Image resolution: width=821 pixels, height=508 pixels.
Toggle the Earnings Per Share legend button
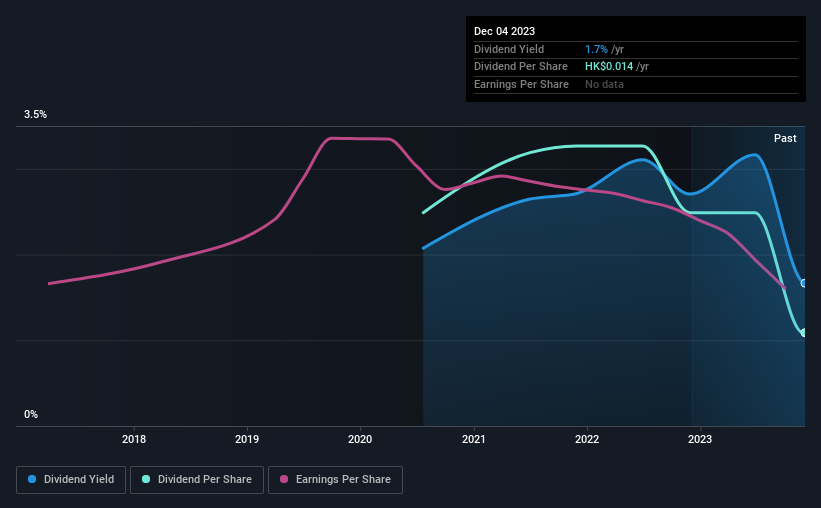point(335,480)
